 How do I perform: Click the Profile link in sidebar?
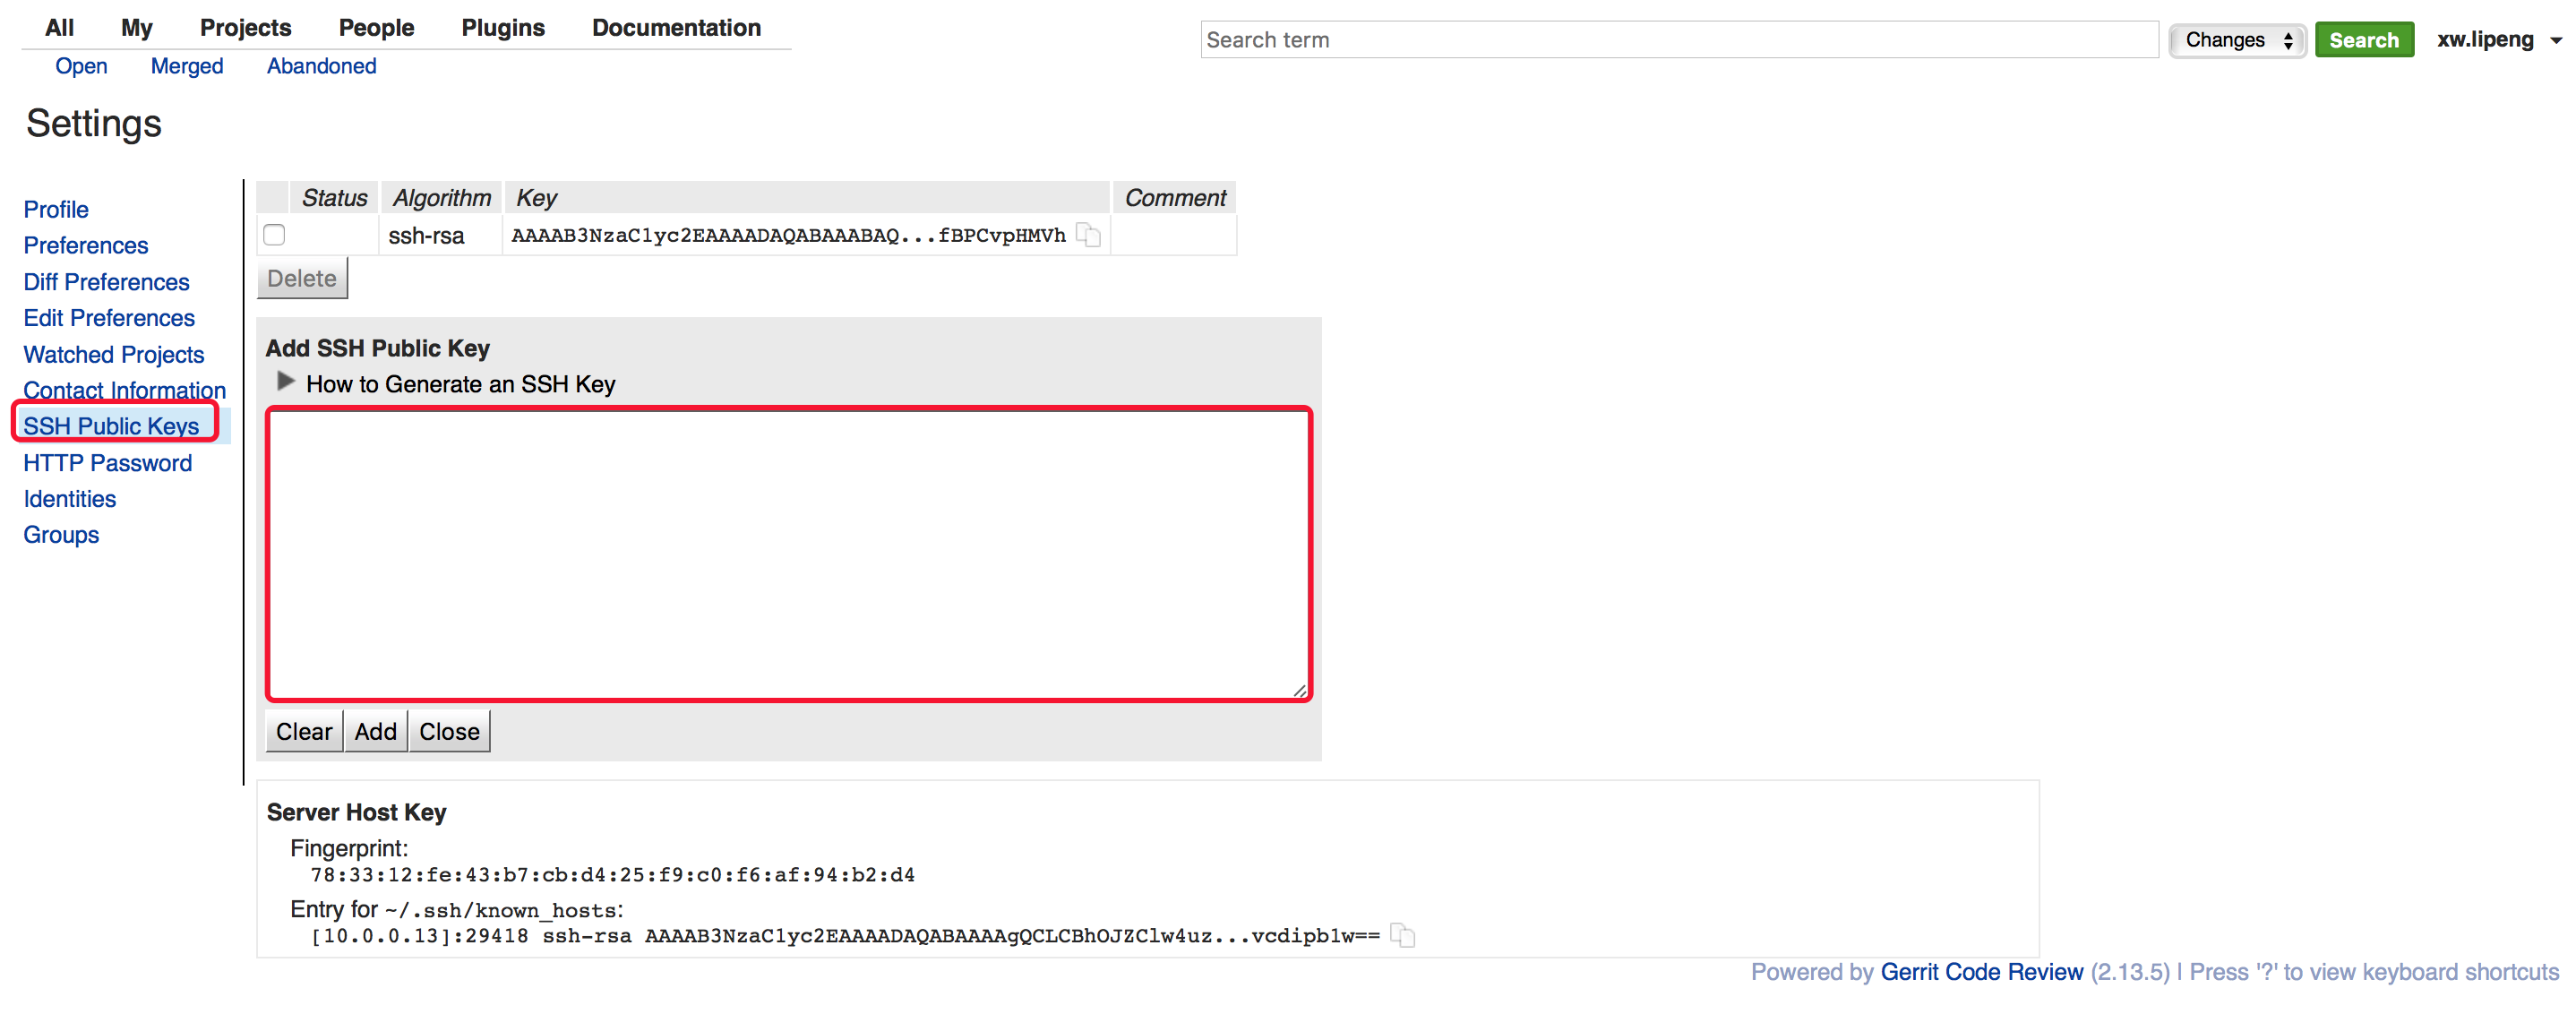click(56, 209)
